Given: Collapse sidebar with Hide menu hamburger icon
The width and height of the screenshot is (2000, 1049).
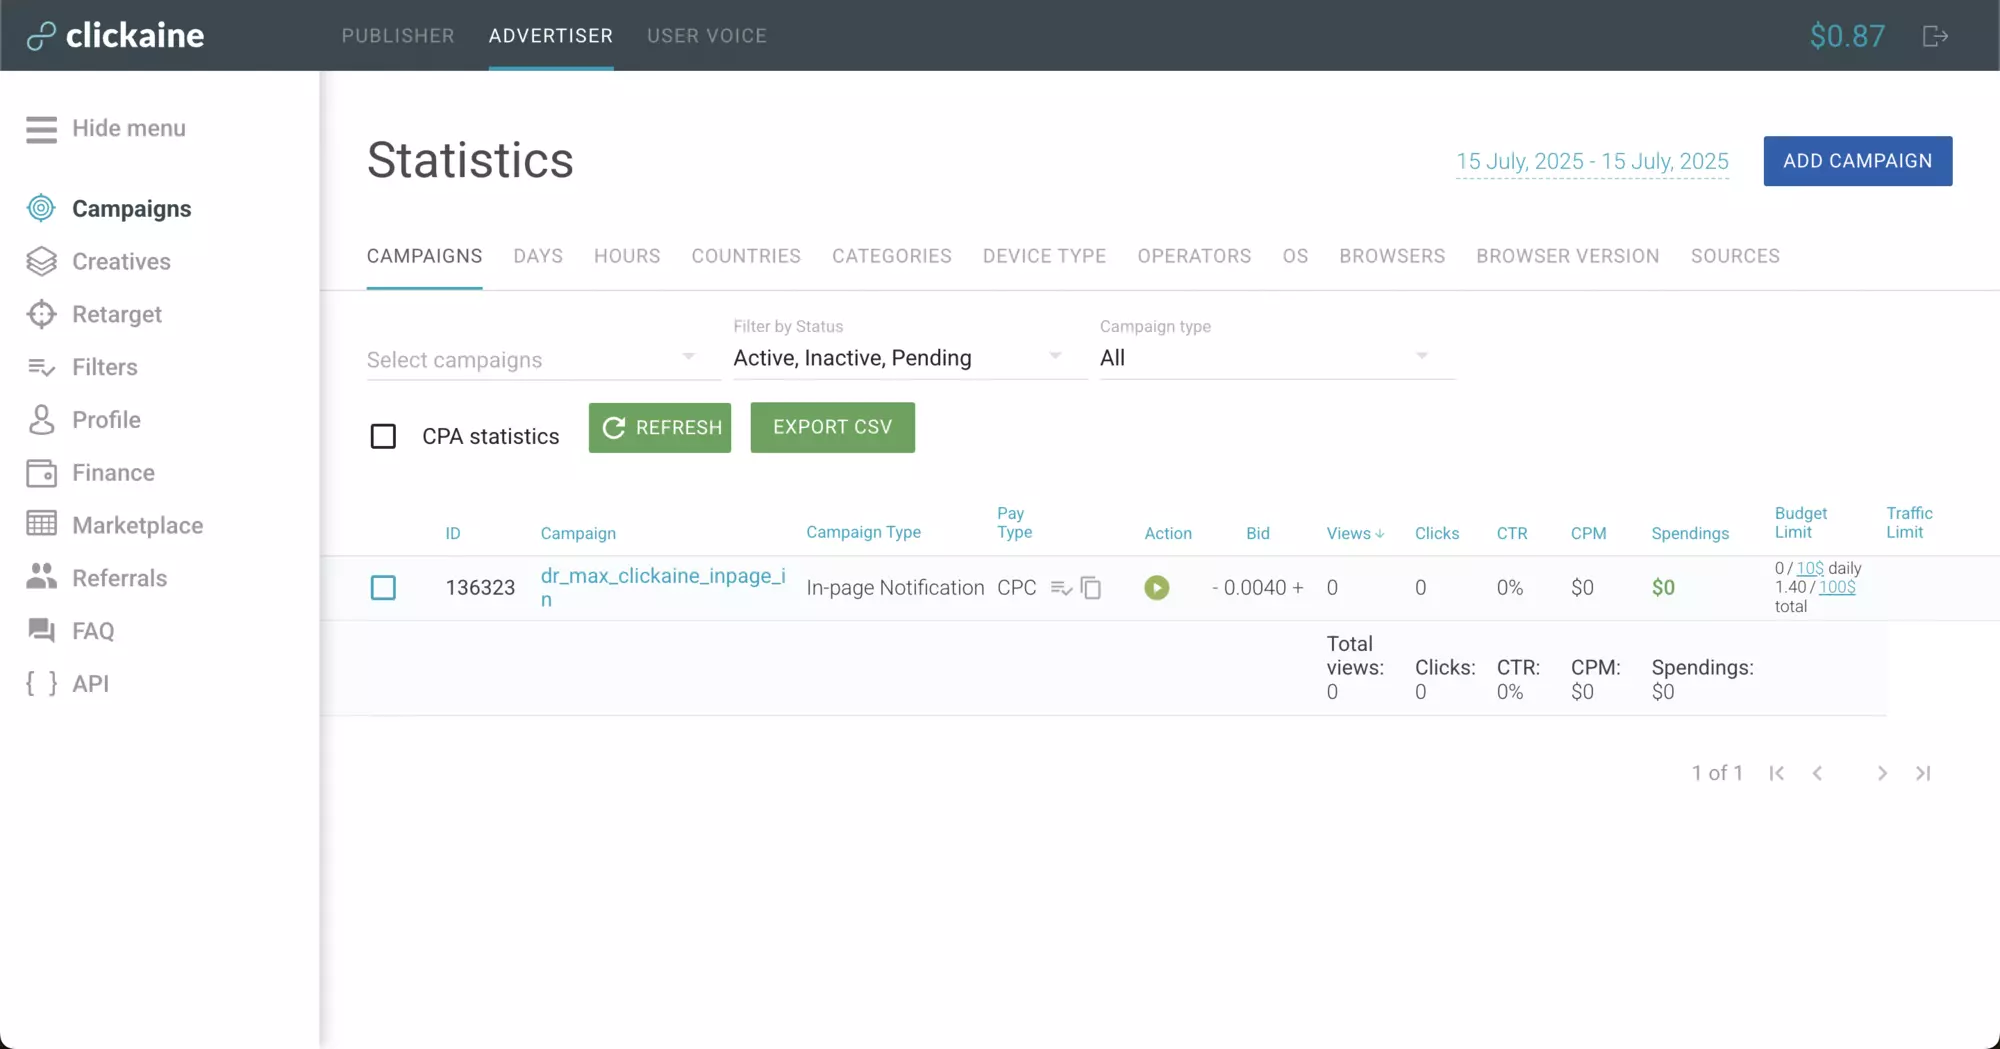Looking at the screenshot, I should coord(41,129).
